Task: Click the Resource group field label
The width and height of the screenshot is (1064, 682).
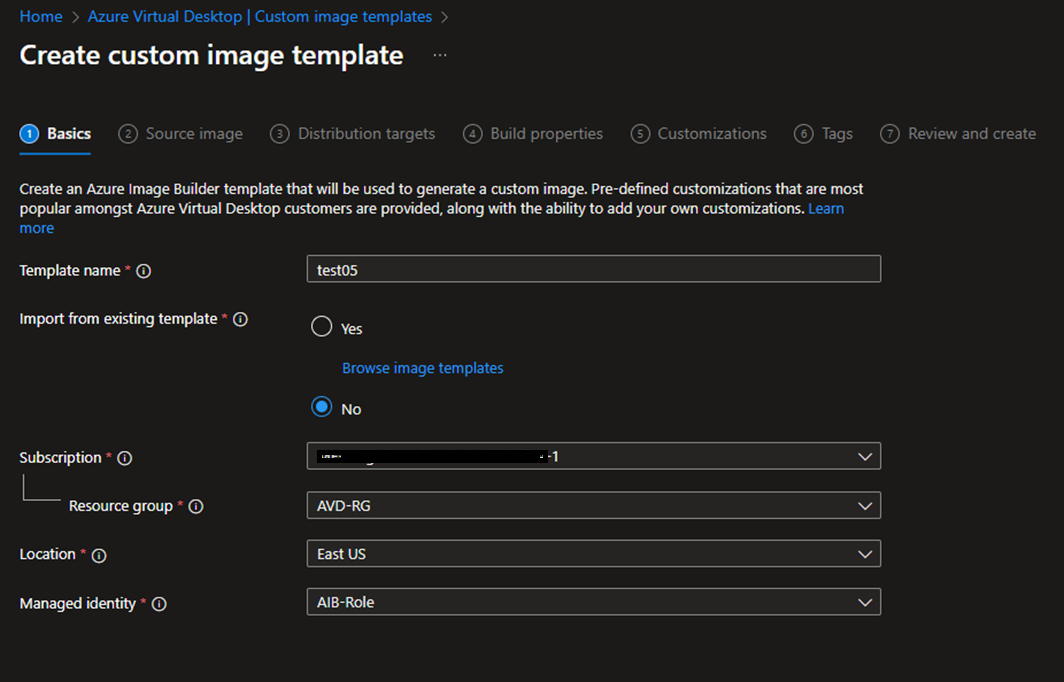Action: pyautogui.click(x=121, y=506)
